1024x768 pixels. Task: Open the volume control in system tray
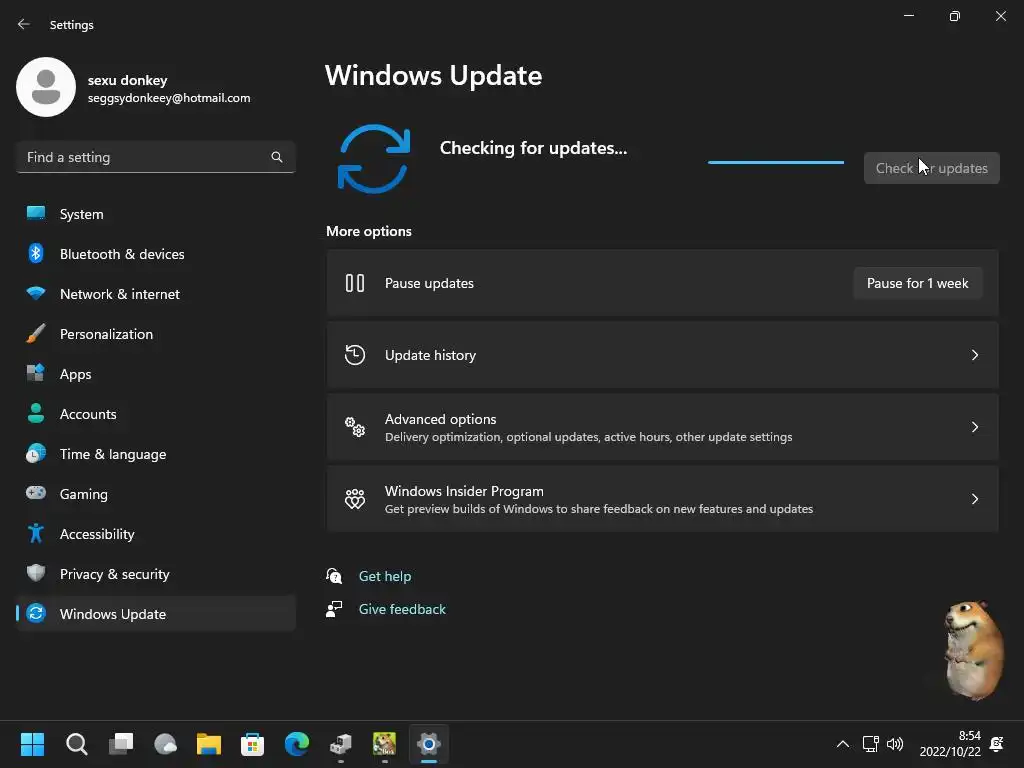click(895, 744)
